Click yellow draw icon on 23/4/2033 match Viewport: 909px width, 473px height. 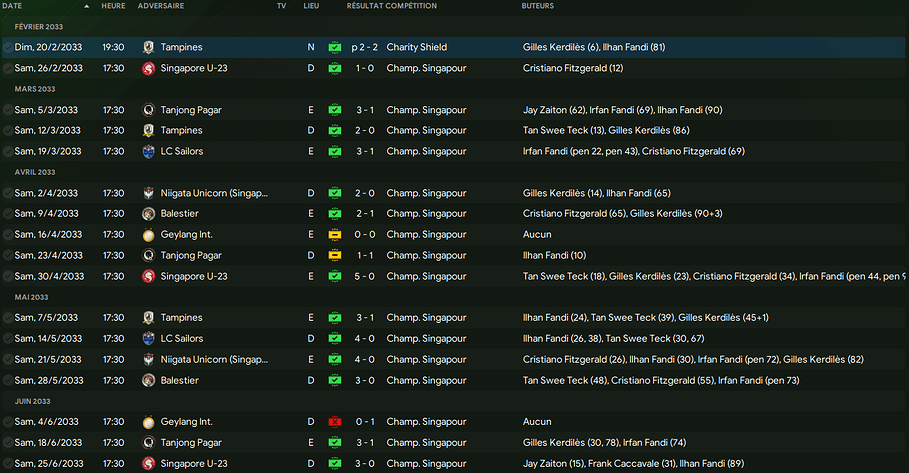tap(334, 255)
